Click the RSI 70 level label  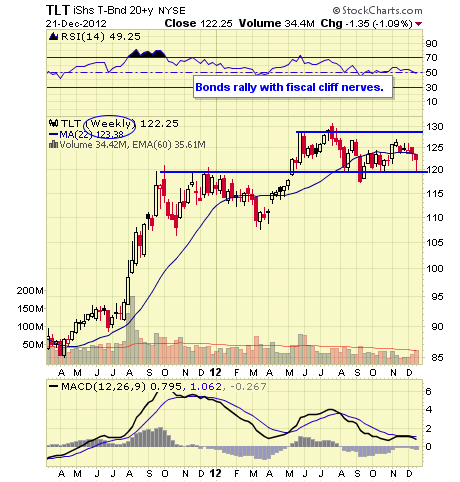click(x=432, y=58)
